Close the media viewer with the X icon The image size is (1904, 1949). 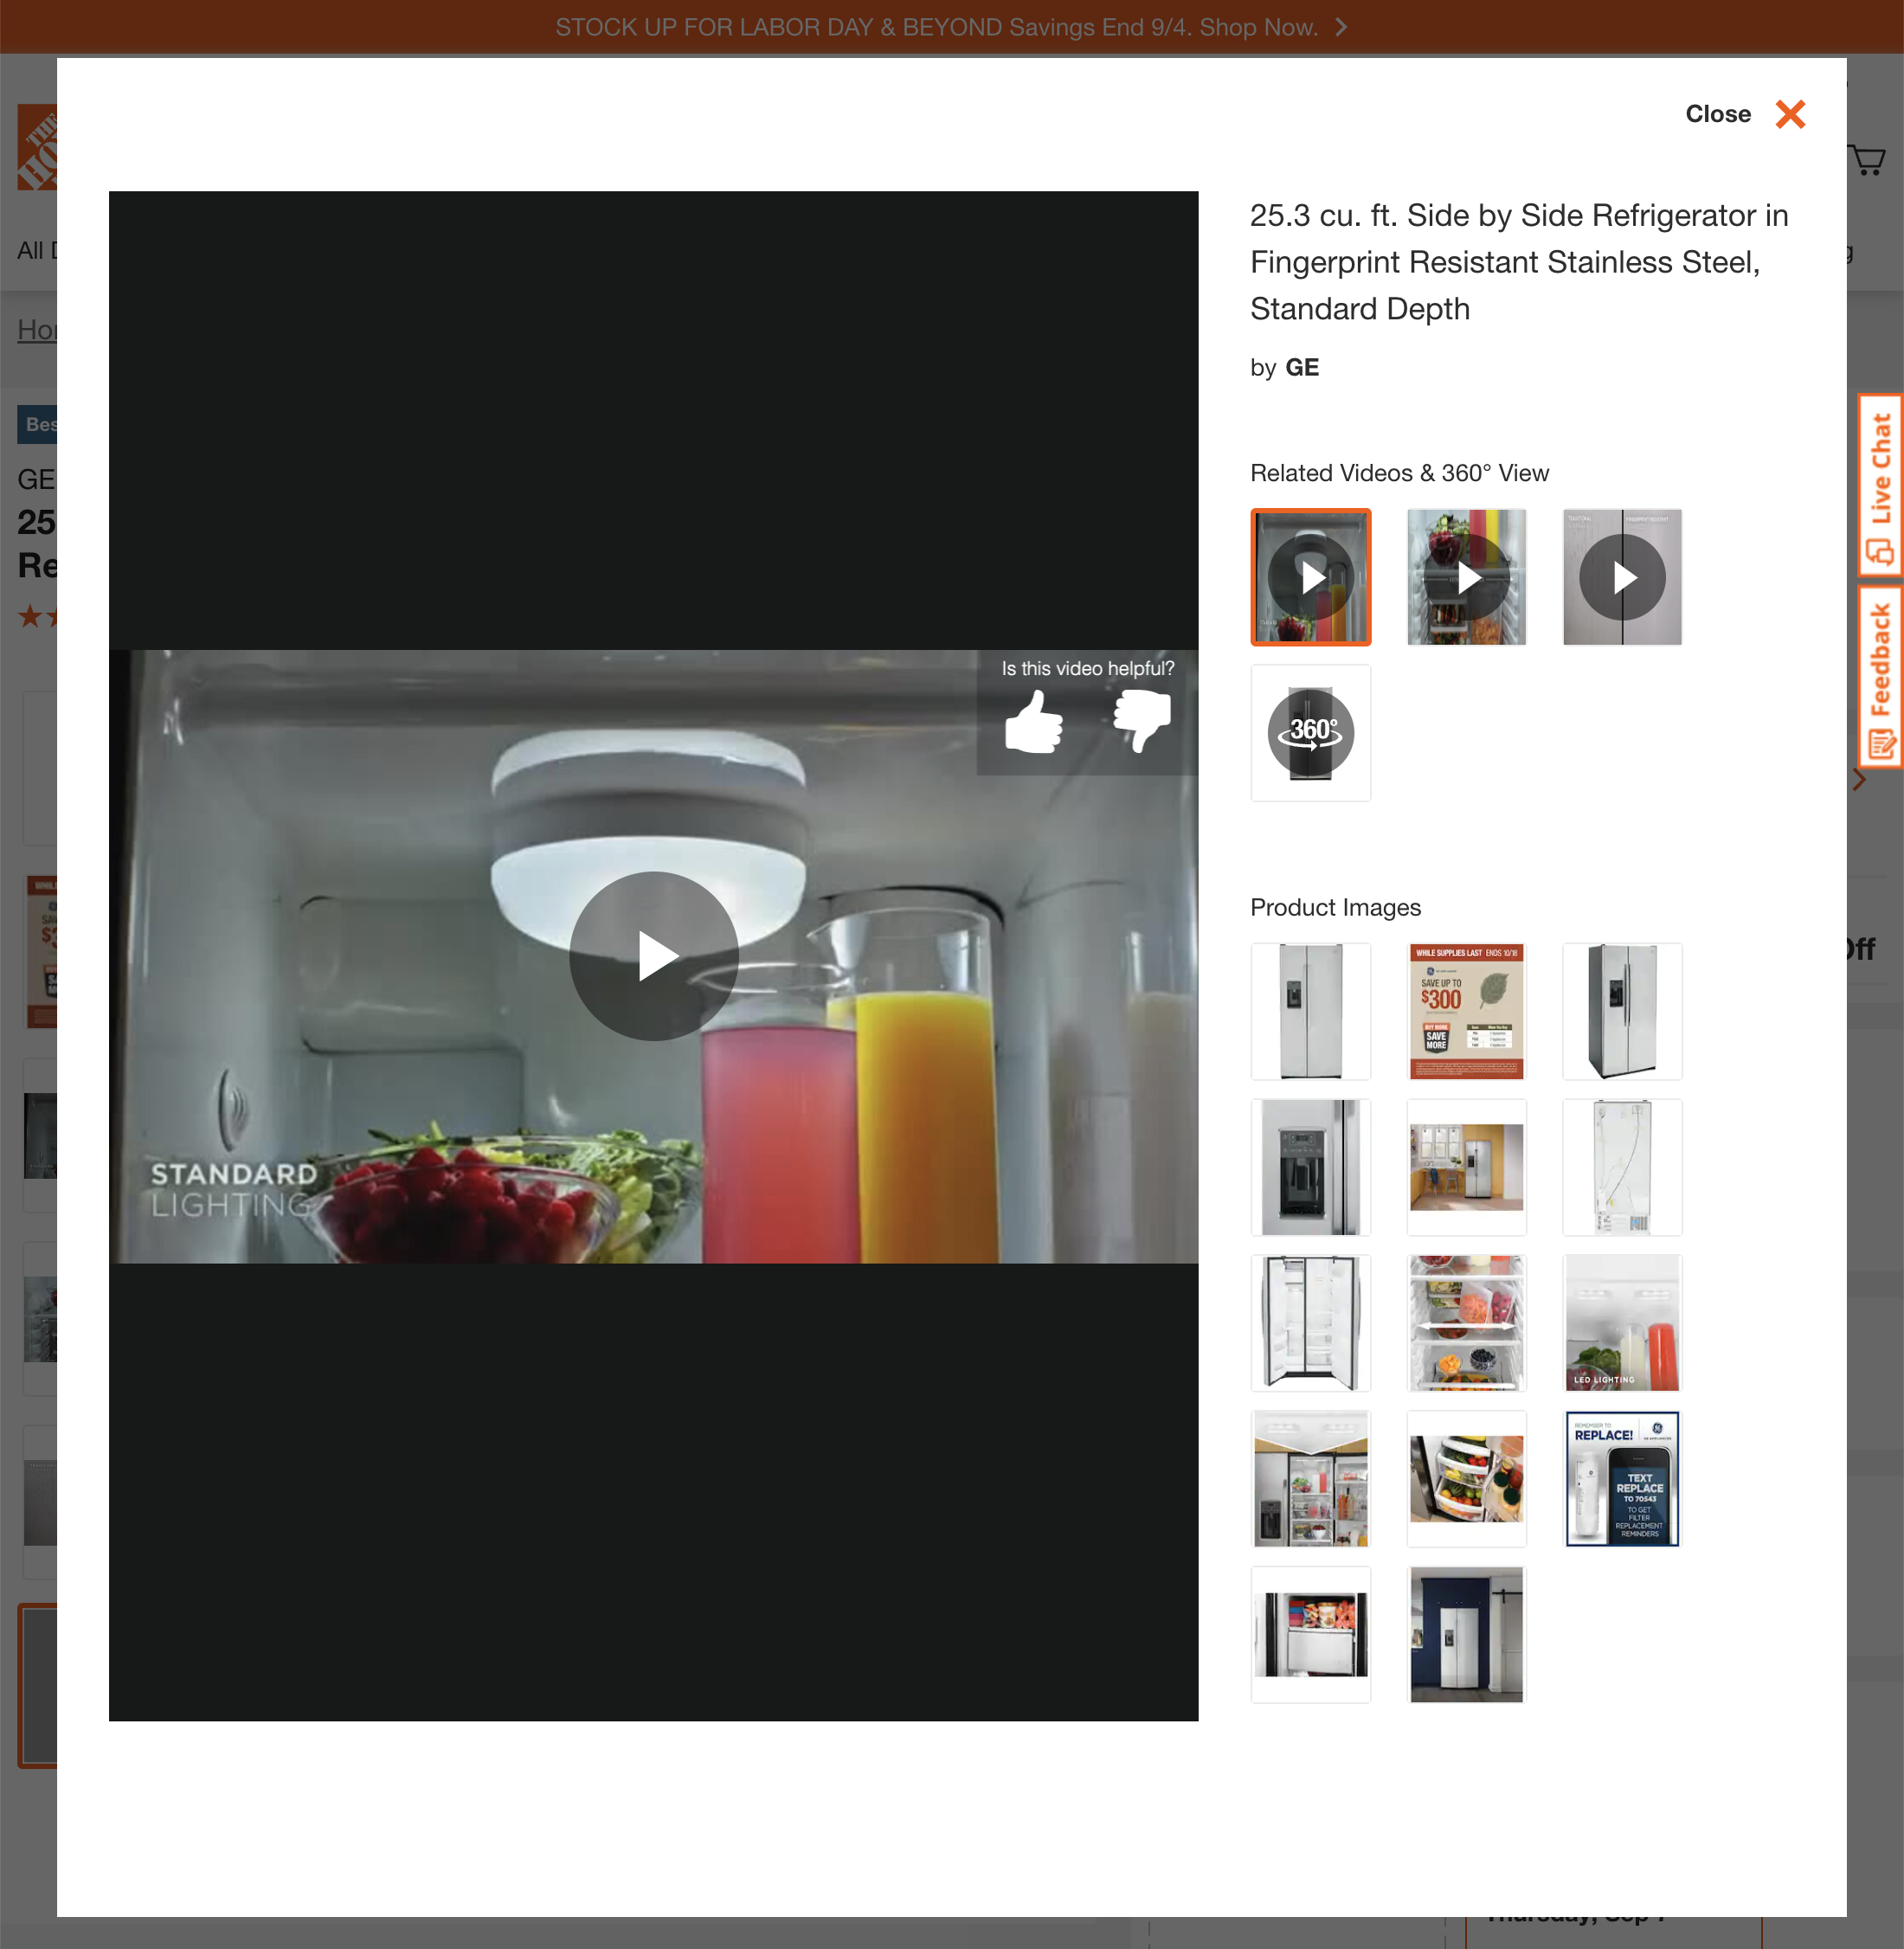1789,114
